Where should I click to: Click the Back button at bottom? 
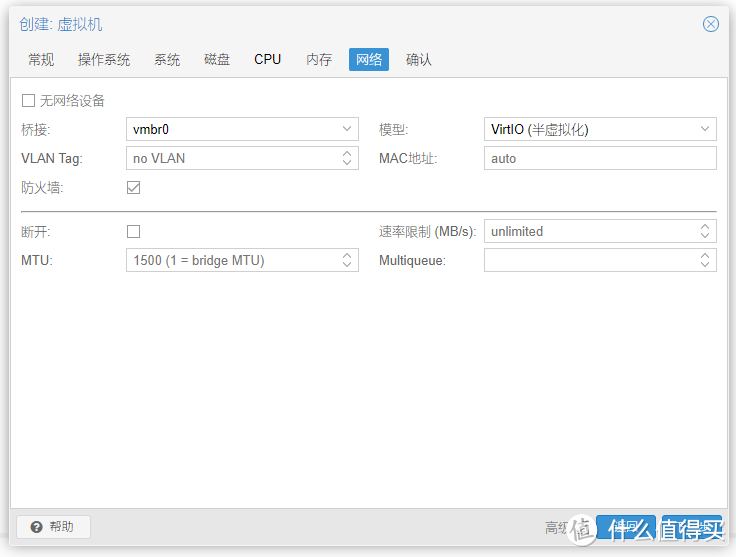(625, 527)
